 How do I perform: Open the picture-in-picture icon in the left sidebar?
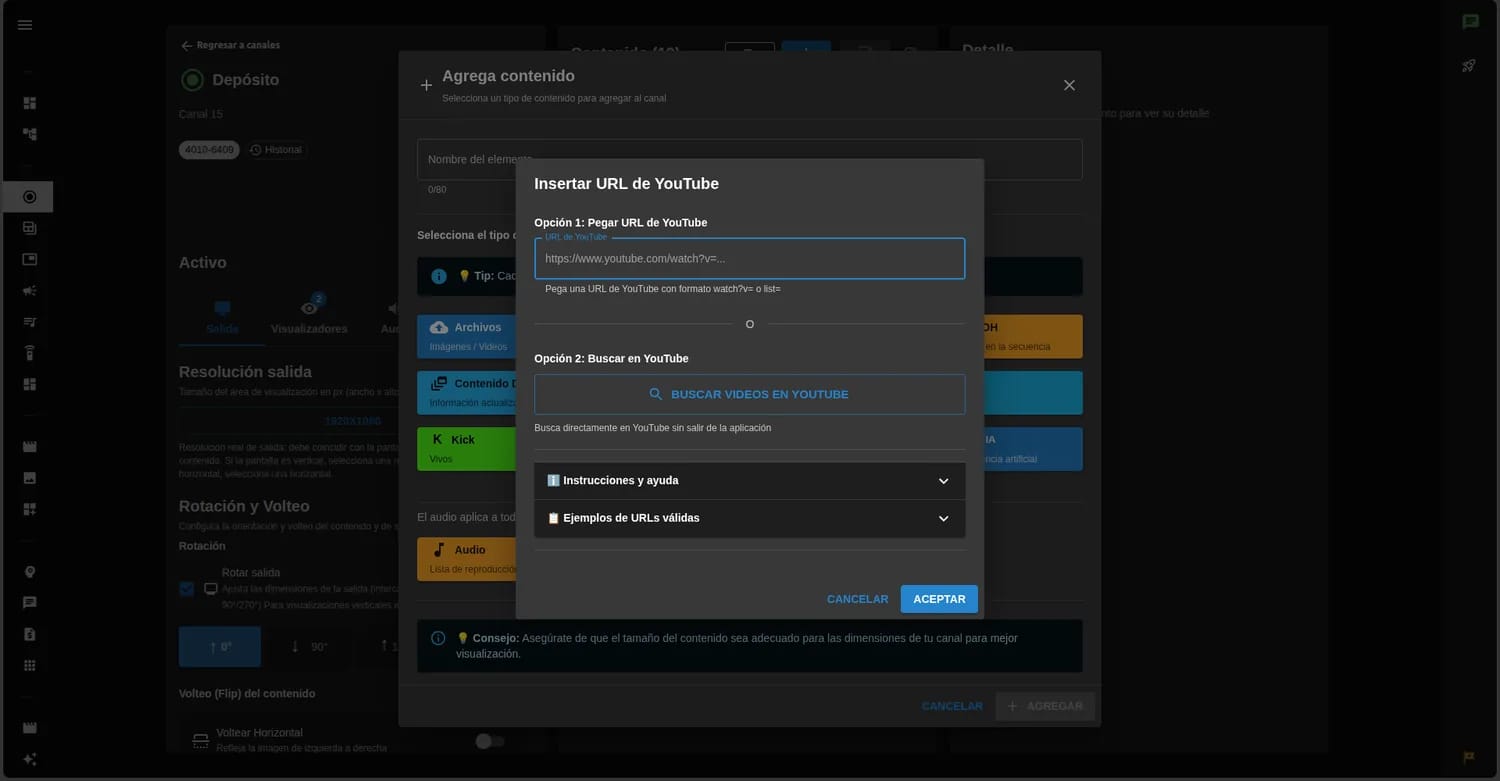click(x=29, y=259)
